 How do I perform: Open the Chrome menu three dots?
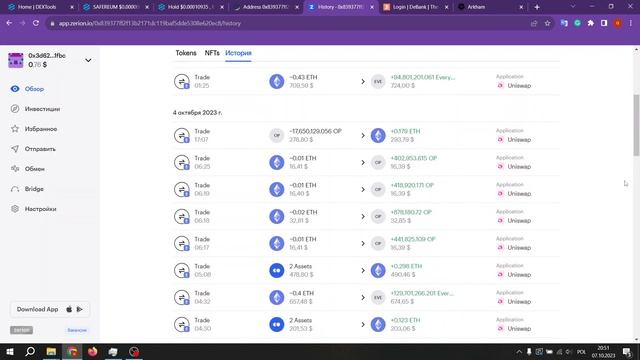631,23
